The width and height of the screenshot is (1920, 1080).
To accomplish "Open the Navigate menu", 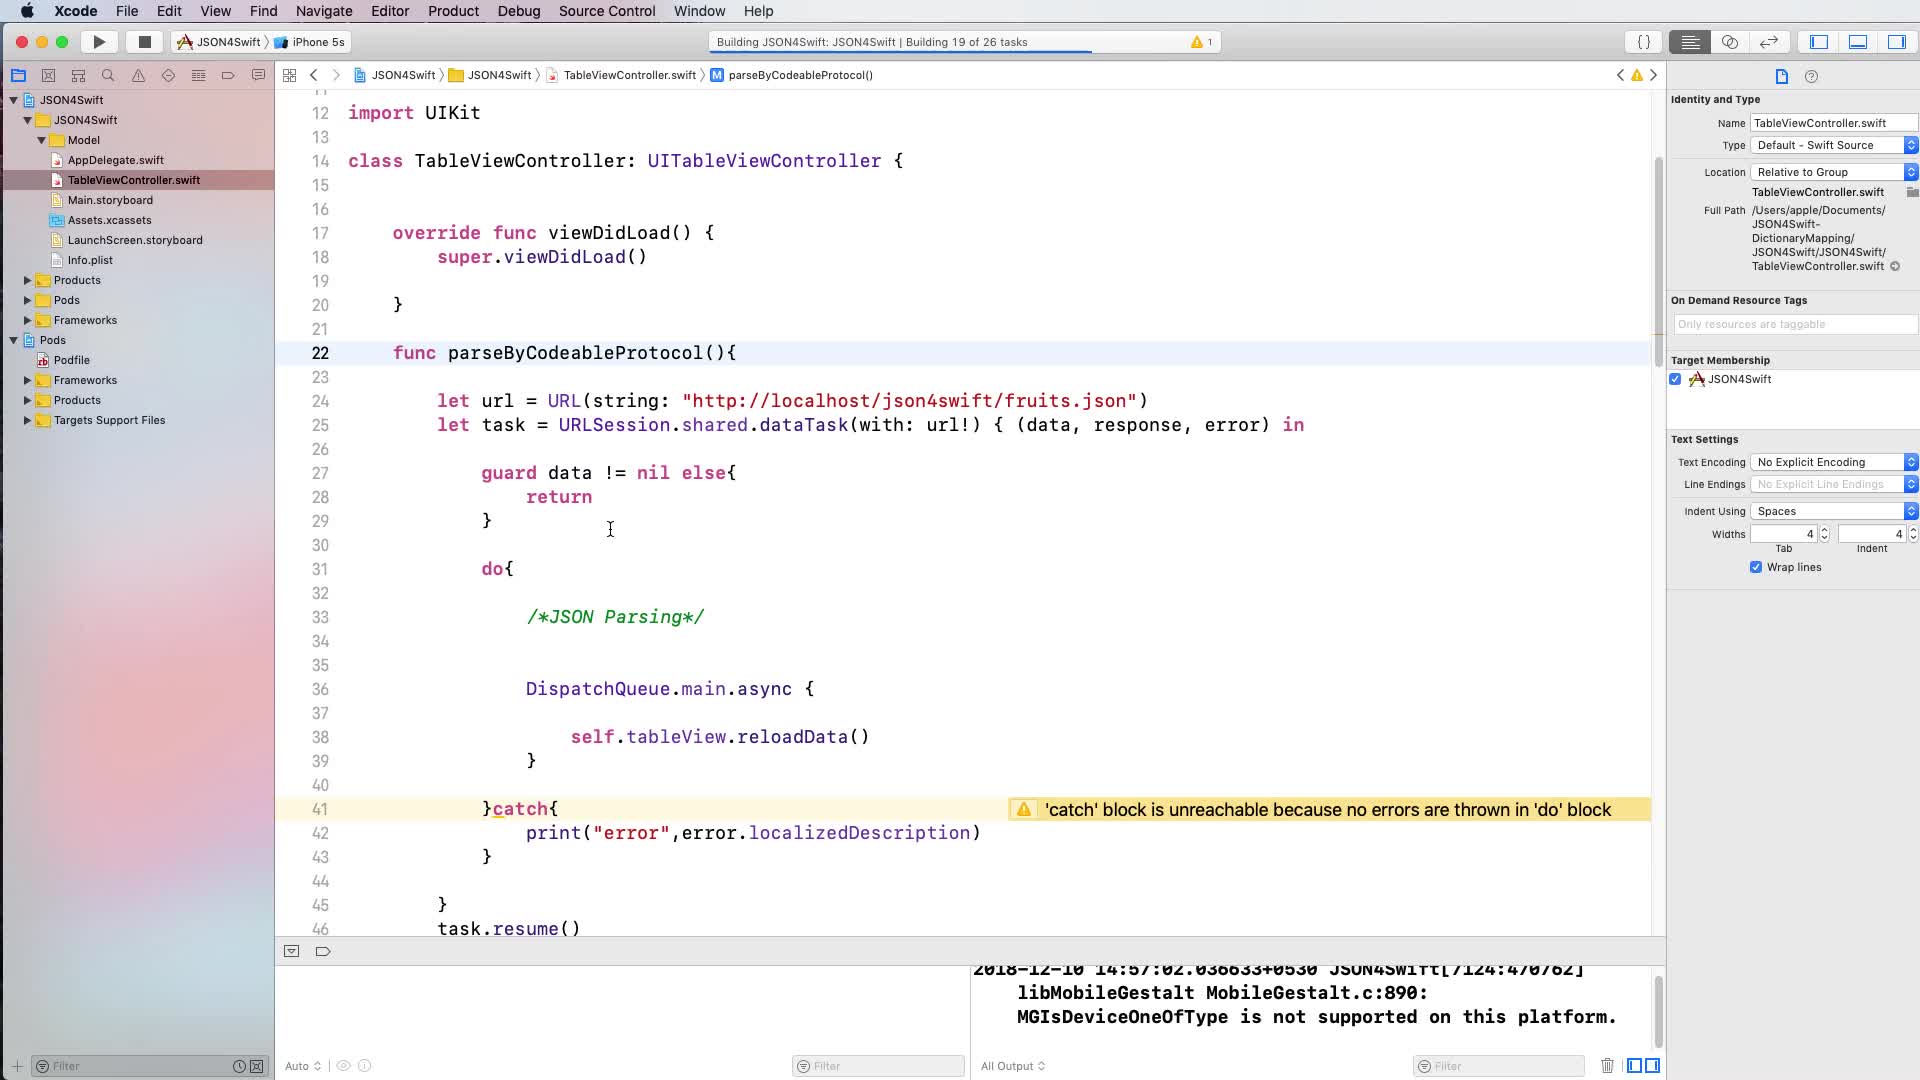I will point(324,11).
